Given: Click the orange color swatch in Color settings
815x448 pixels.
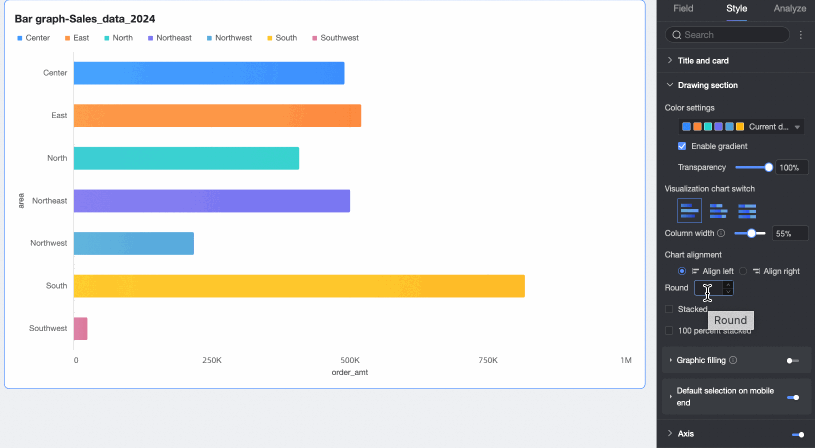Looking at the screenshot, I should [x=697, y=126].
